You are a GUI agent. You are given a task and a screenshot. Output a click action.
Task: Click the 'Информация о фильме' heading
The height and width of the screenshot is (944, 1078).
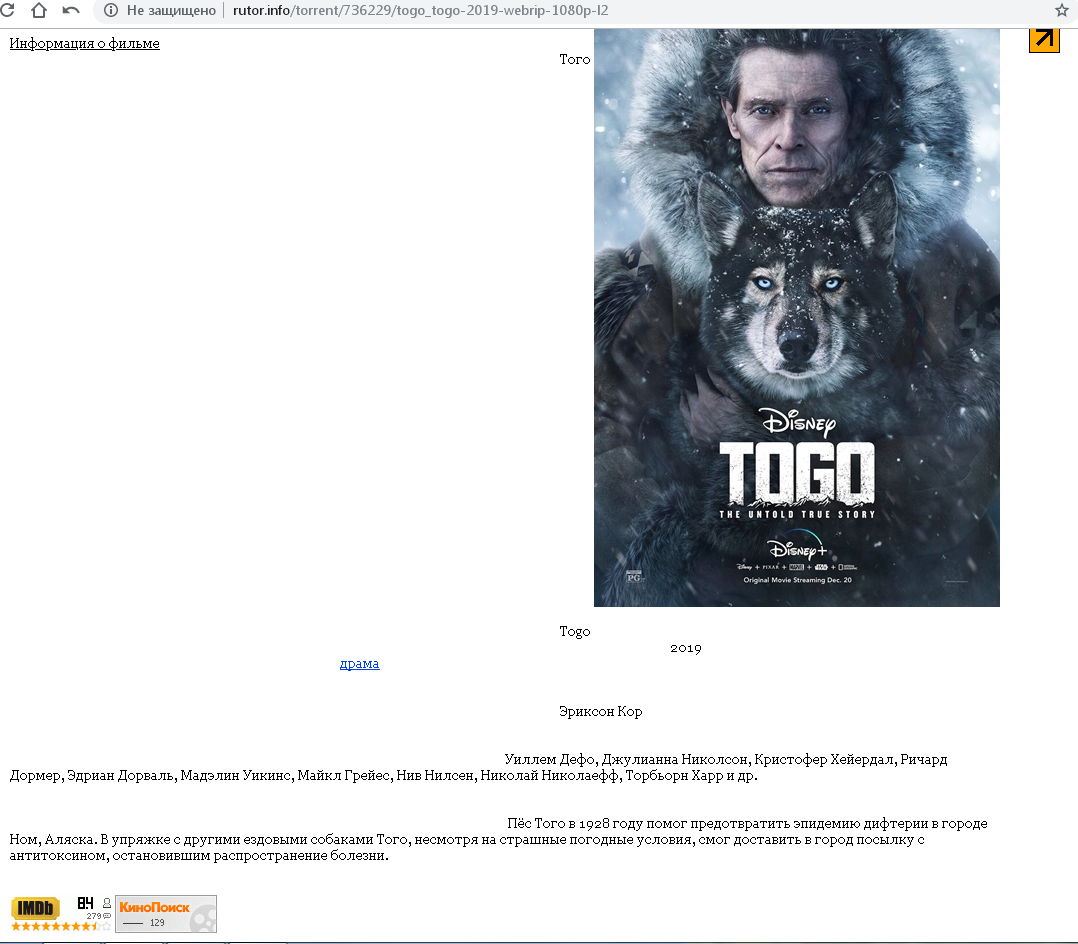coord(85,43)
